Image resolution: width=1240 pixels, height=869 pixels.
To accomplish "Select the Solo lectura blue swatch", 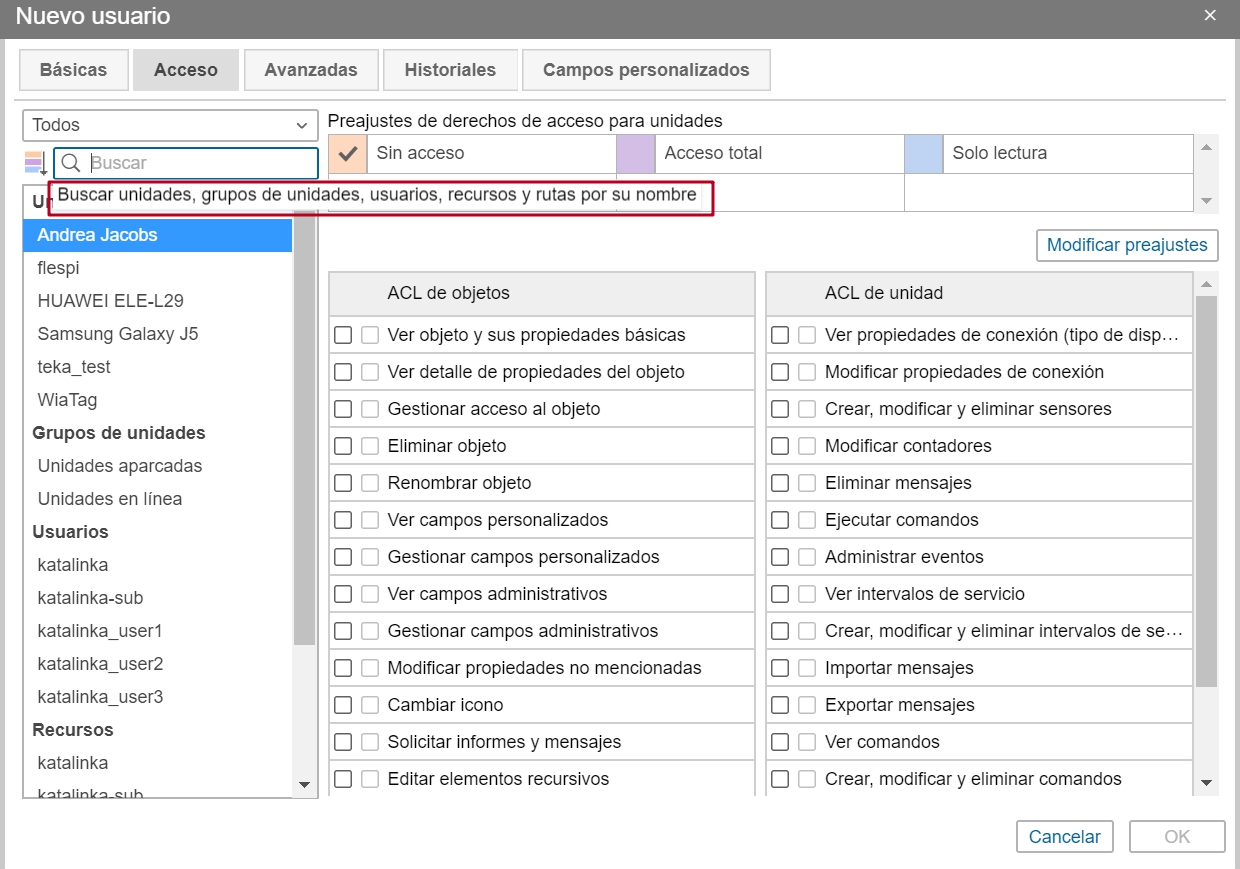I will (x=923, y=153).
